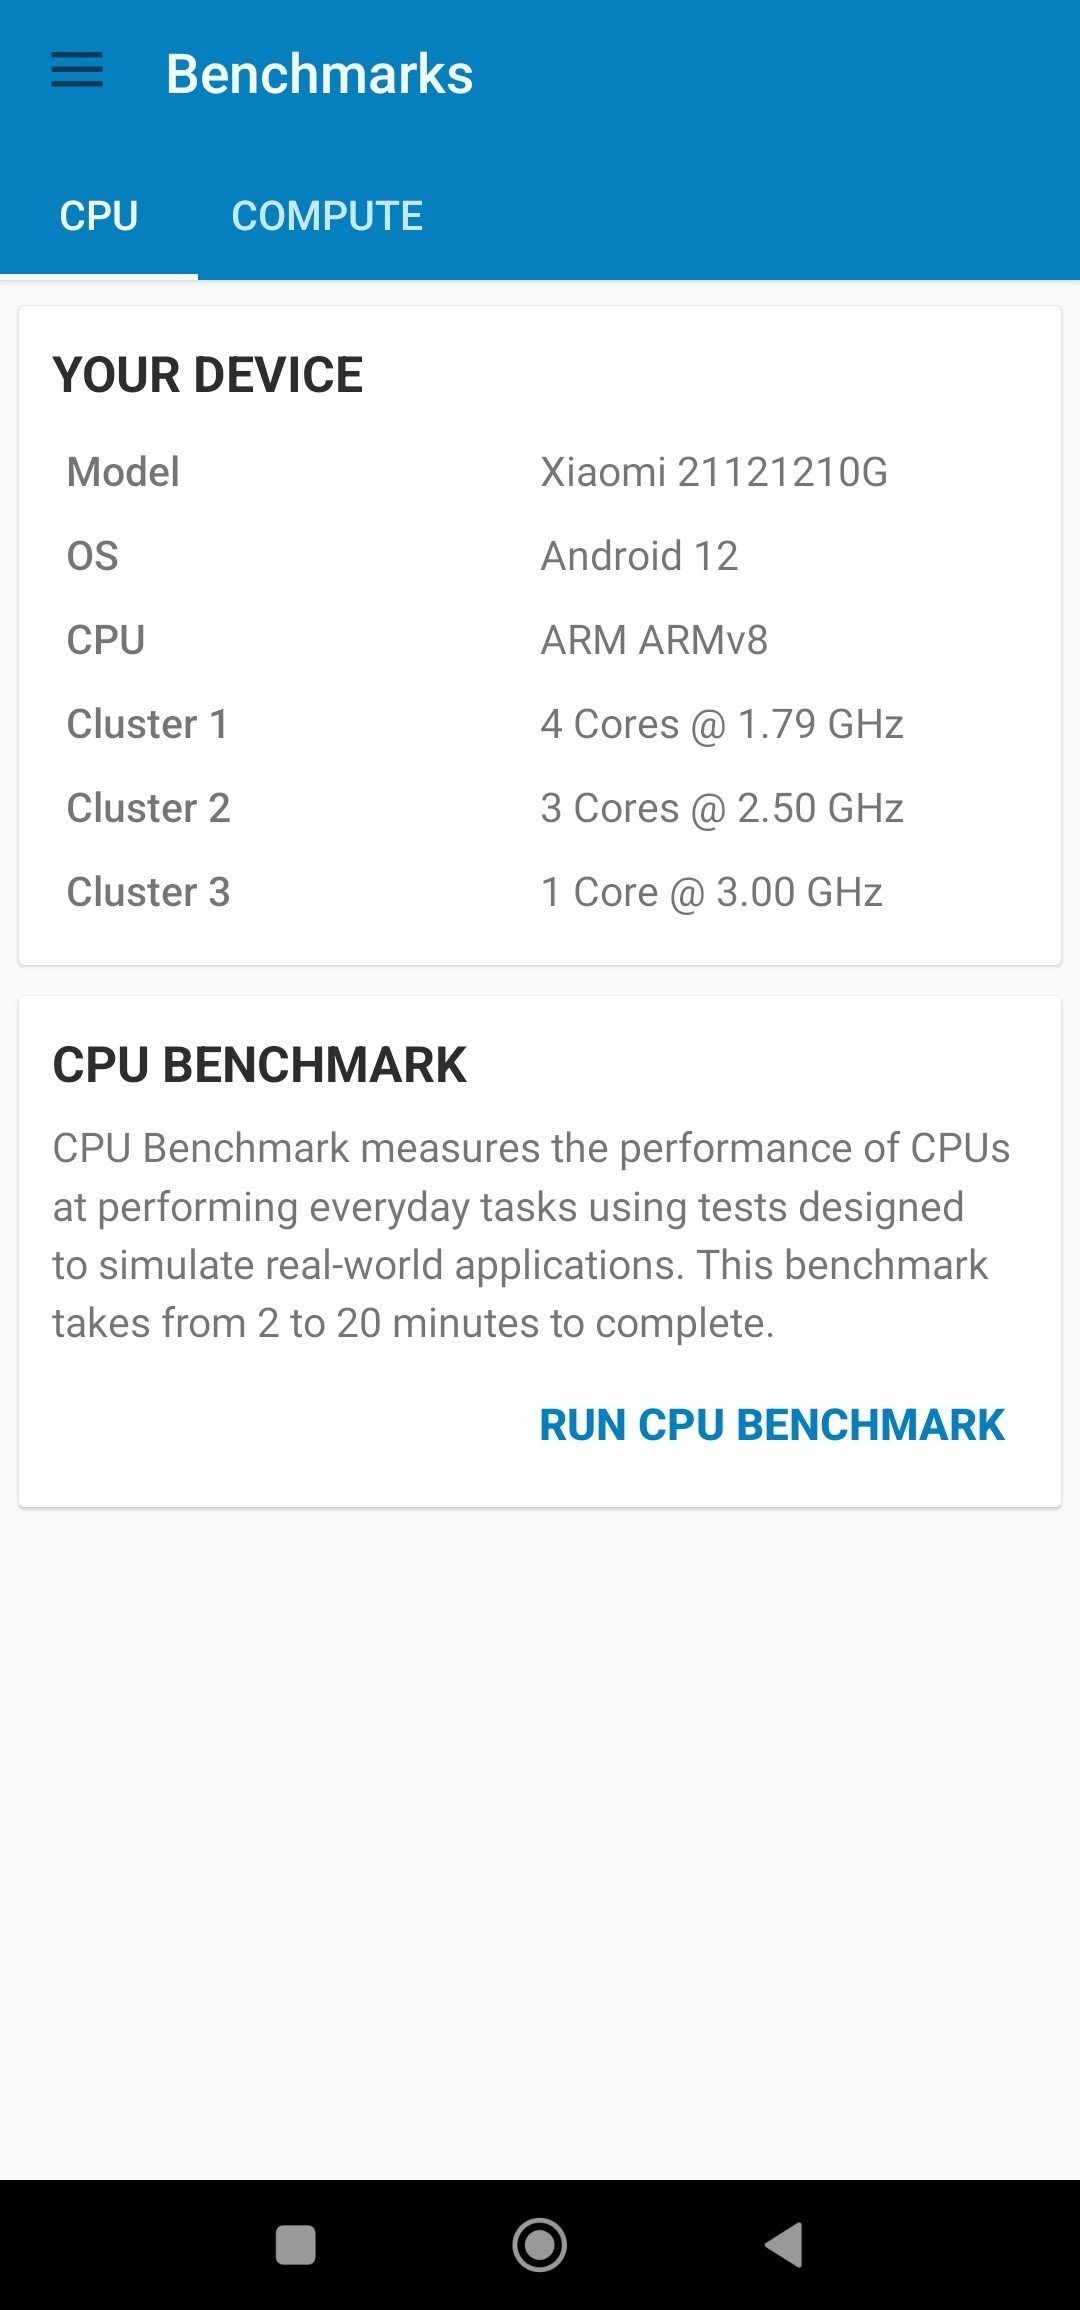Select the ARM ARMv8 CPU value
The image size is (1080, 2310).
(x=655, y=640)
